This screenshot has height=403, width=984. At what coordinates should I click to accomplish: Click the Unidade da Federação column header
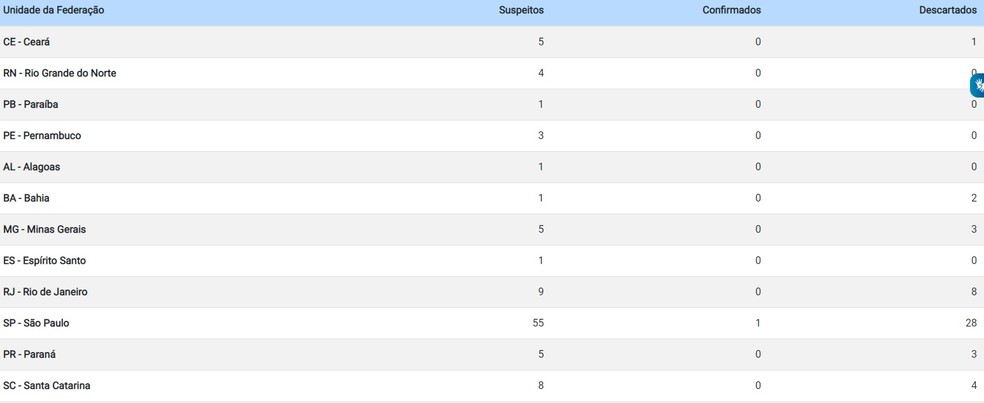click(x=54, y=10)
